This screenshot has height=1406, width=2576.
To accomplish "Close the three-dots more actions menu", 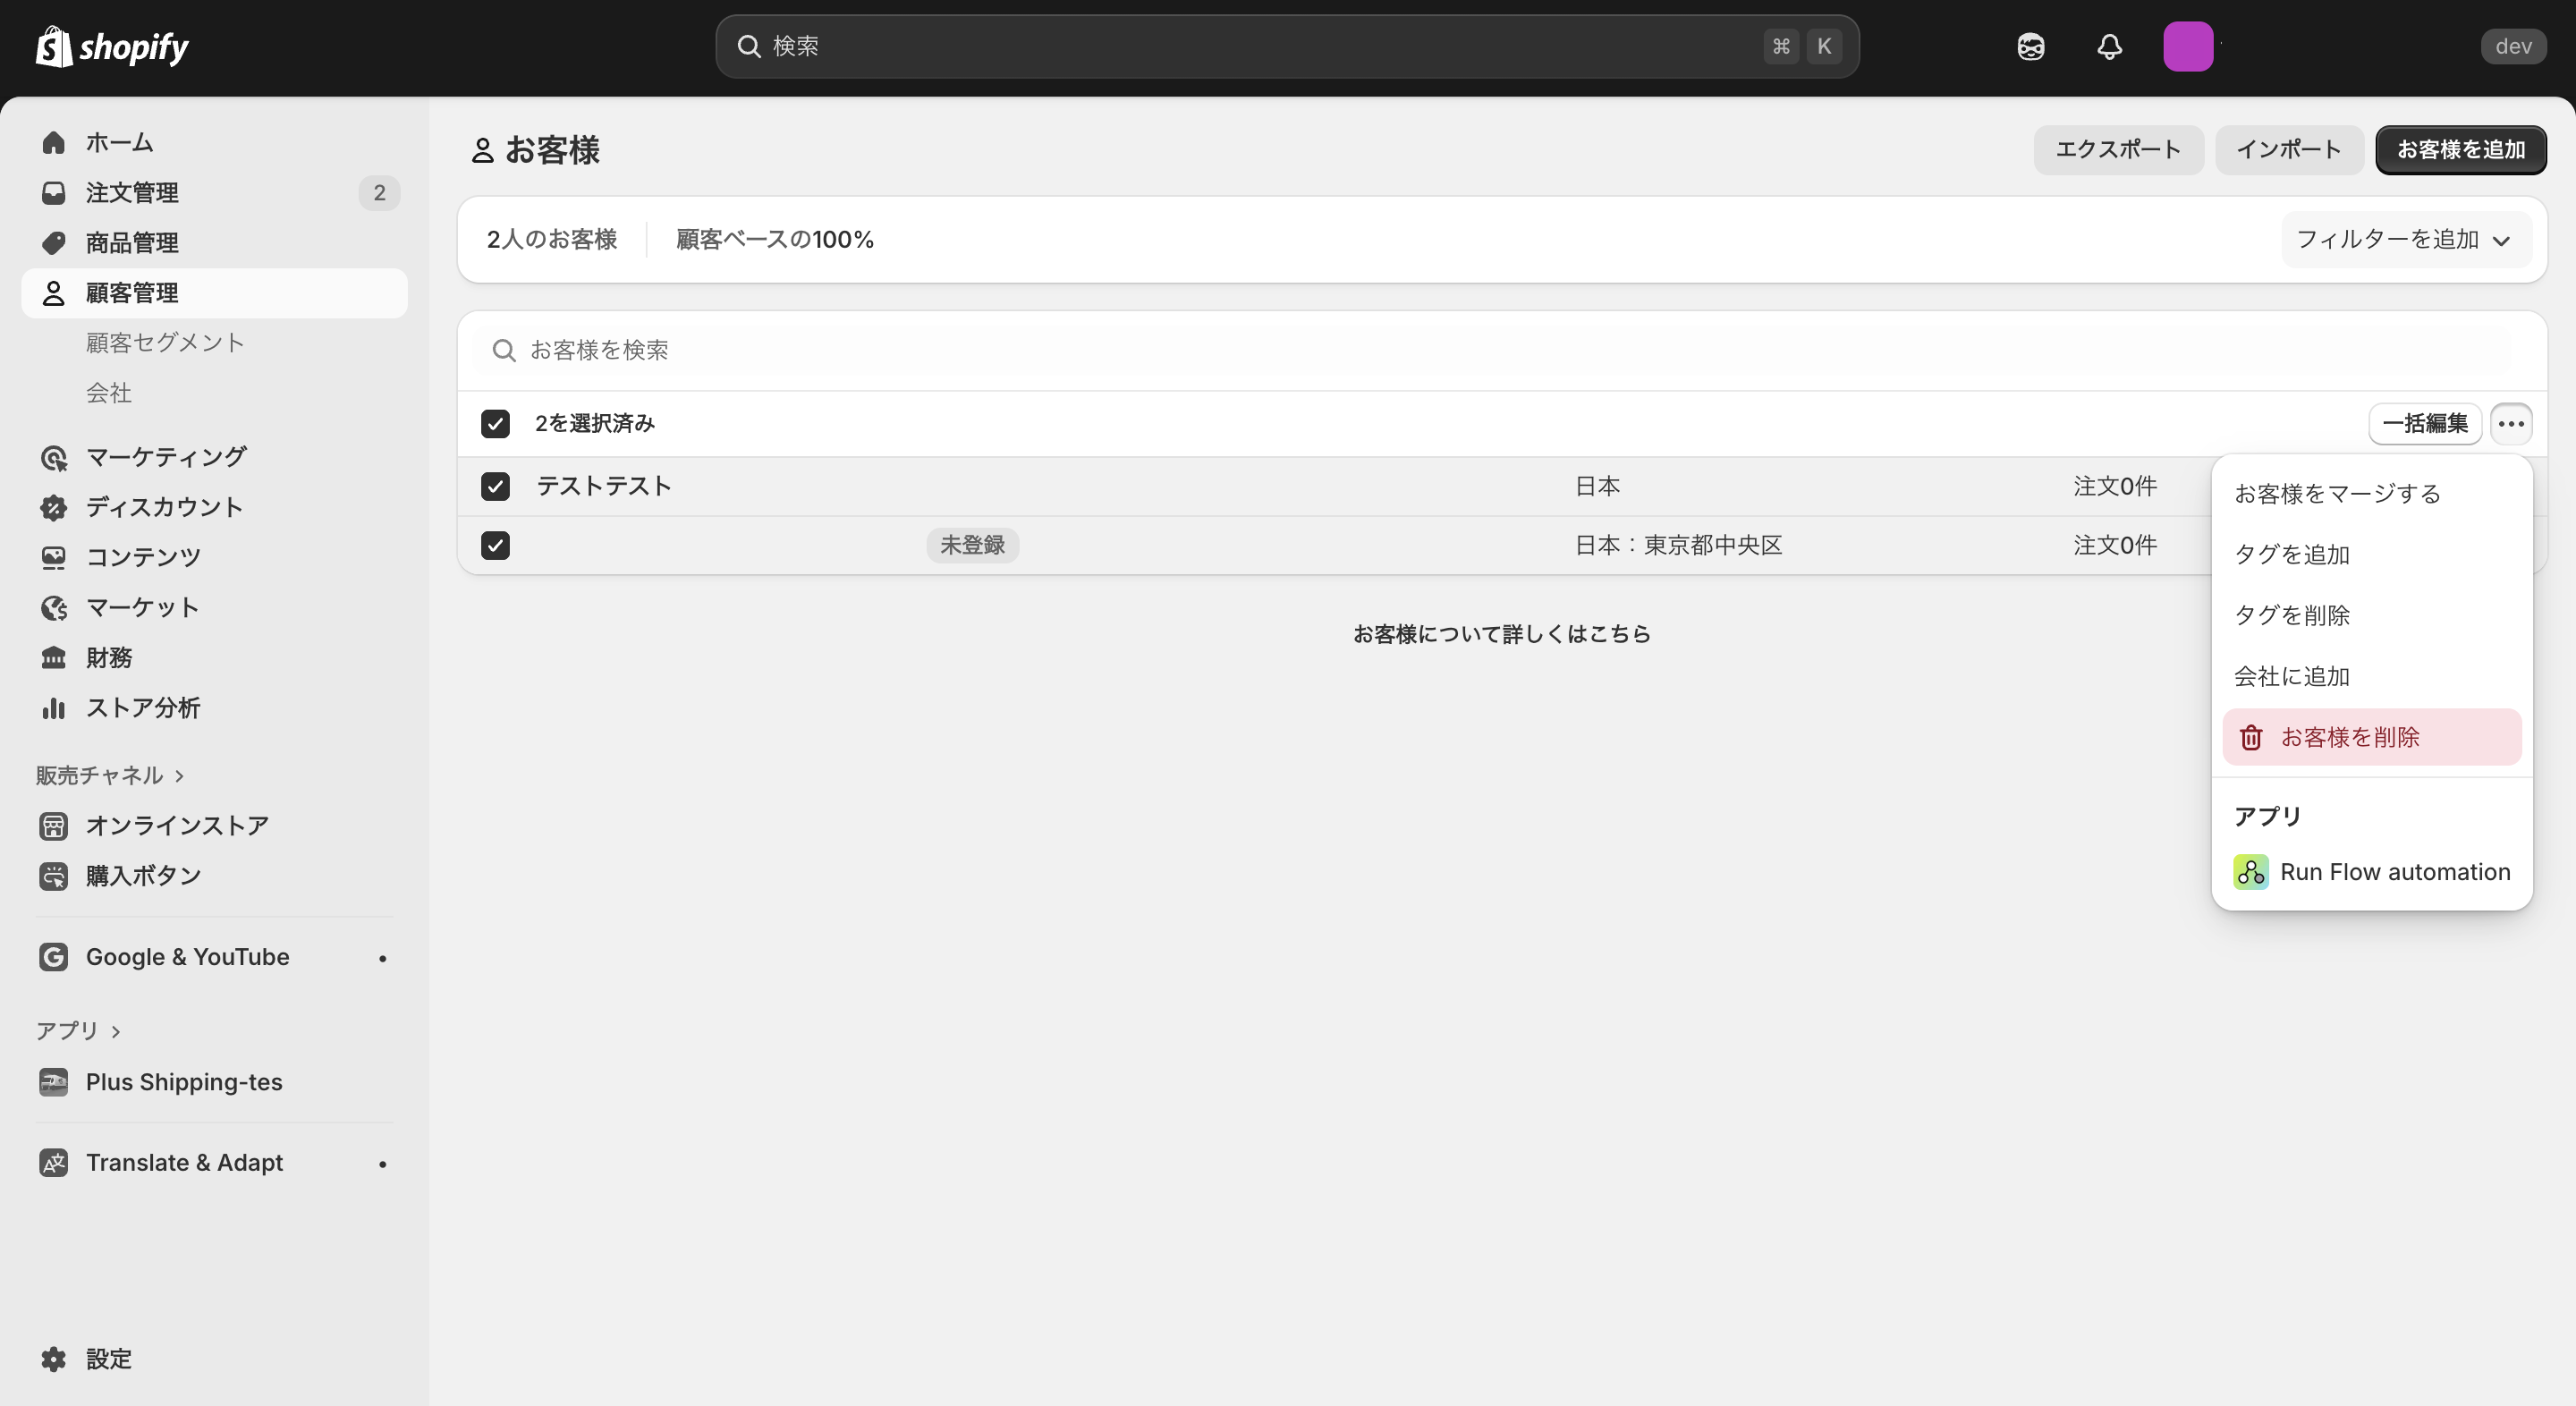I will pyautogui.click(x=2510, y=424).
